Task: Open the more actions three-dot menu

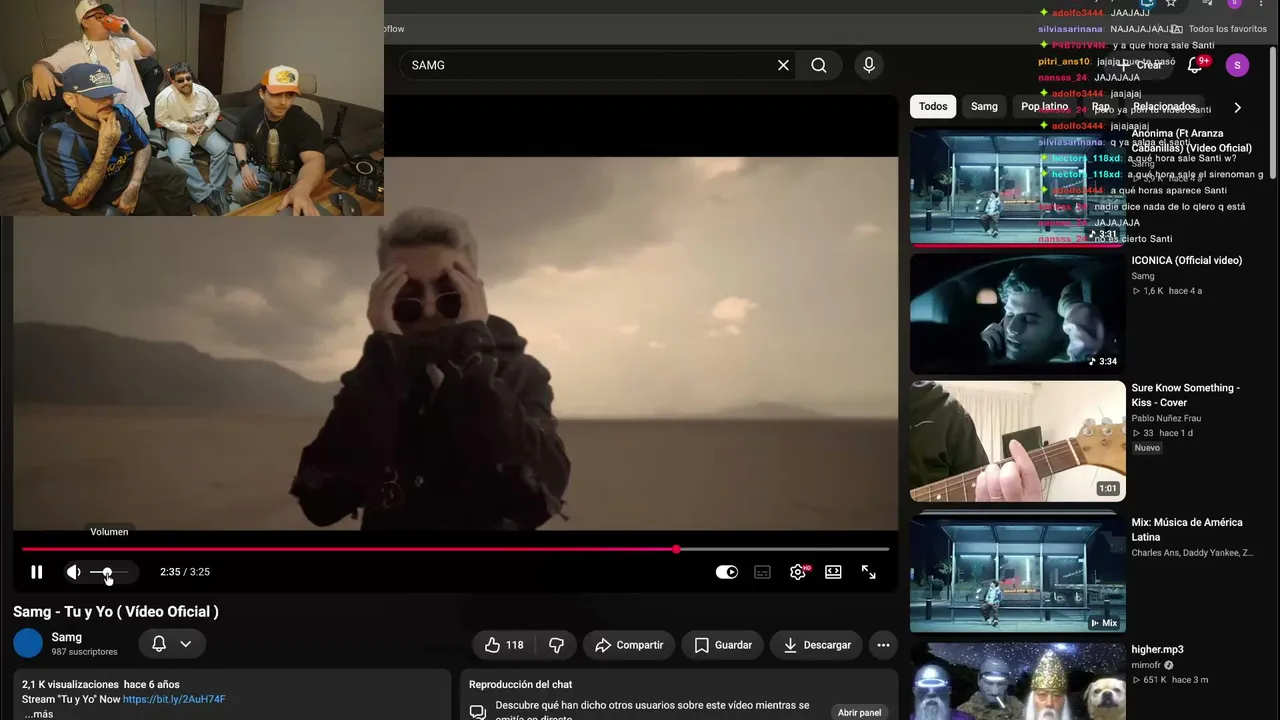Action: (883, 645)
